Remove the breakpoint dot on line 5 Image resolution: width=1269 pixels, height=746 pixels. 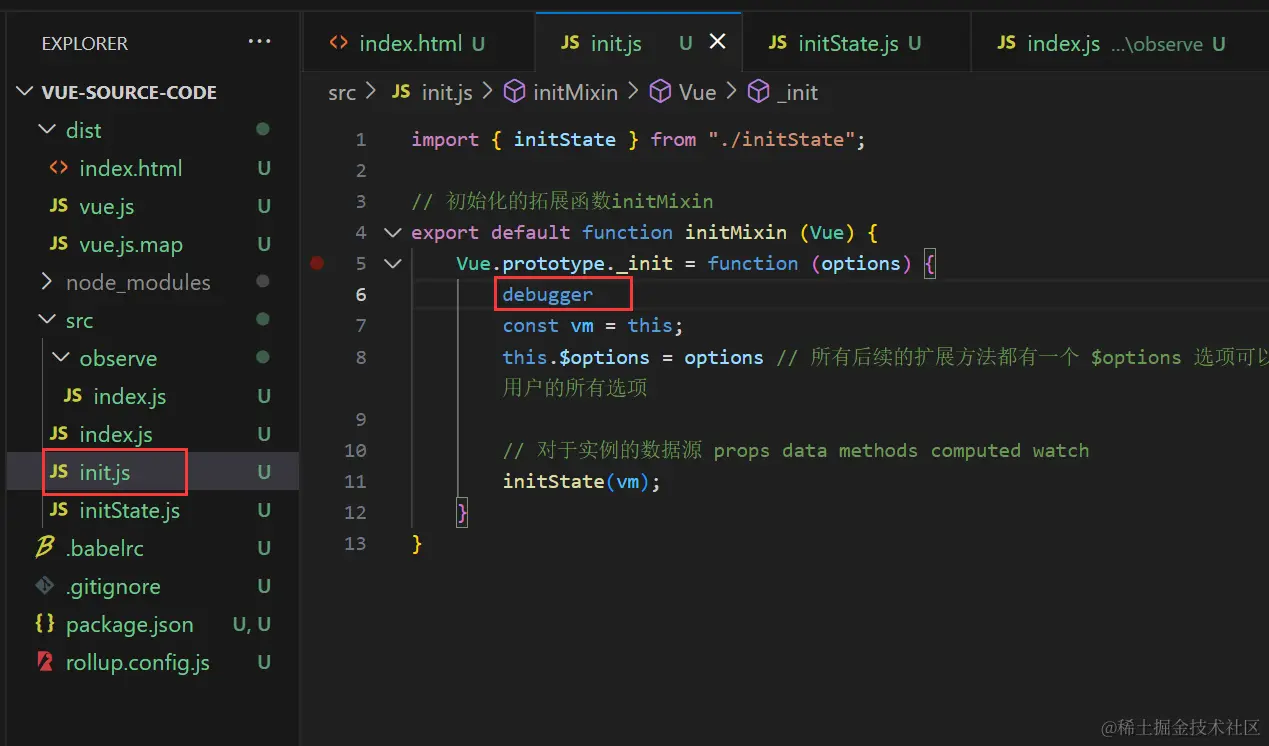tap(317, 263)
